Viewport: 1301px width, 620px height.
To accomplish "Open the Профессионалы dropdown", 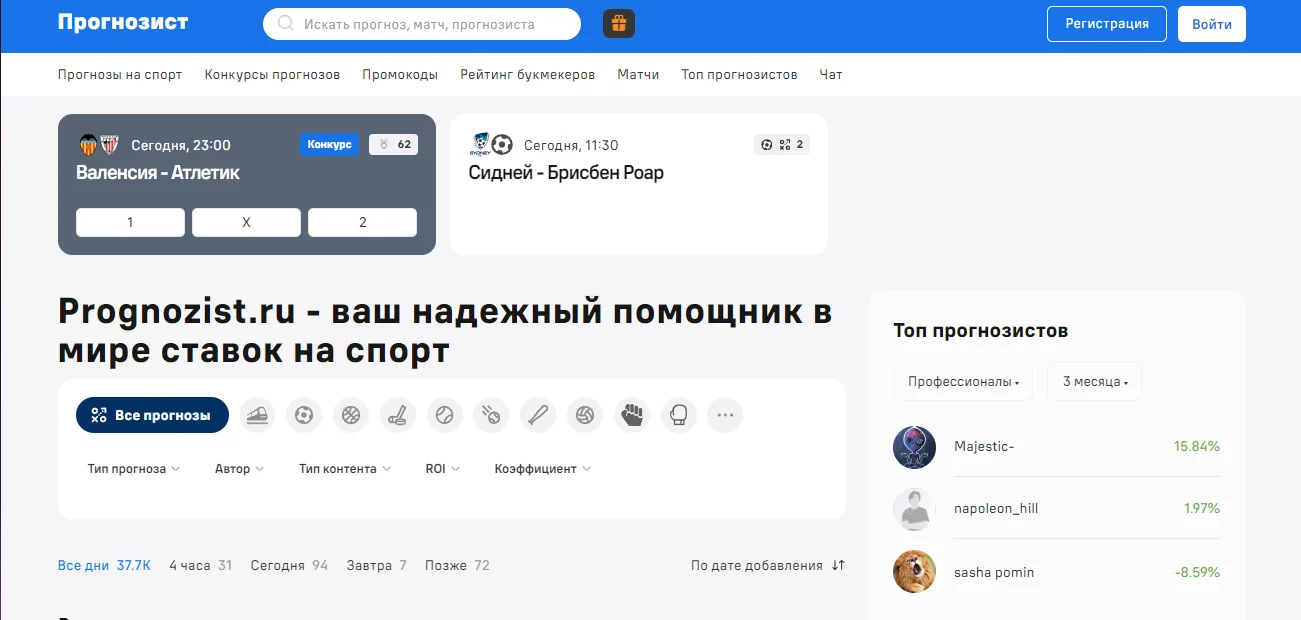I will [x=963, y=382].
